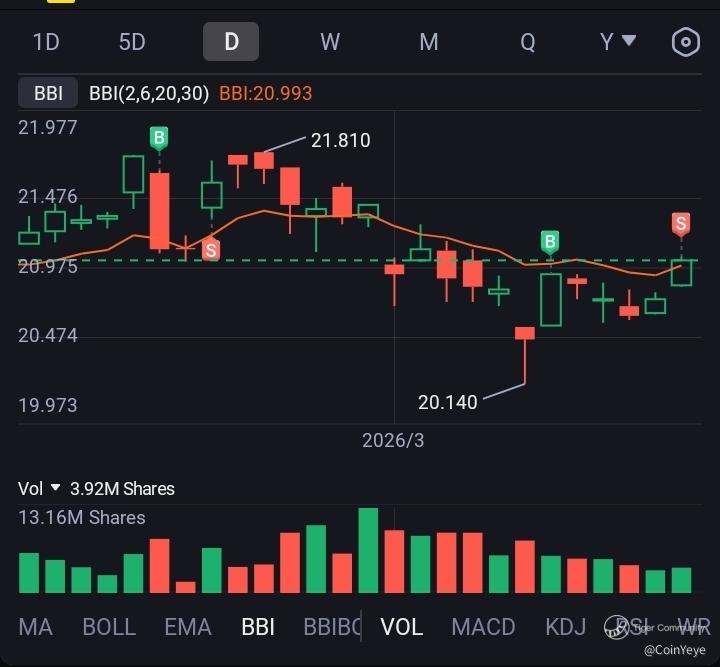Viewport: 720px width, 667px height.
Task: Select the 5D timeframe tab
Action: pos(132,42)
